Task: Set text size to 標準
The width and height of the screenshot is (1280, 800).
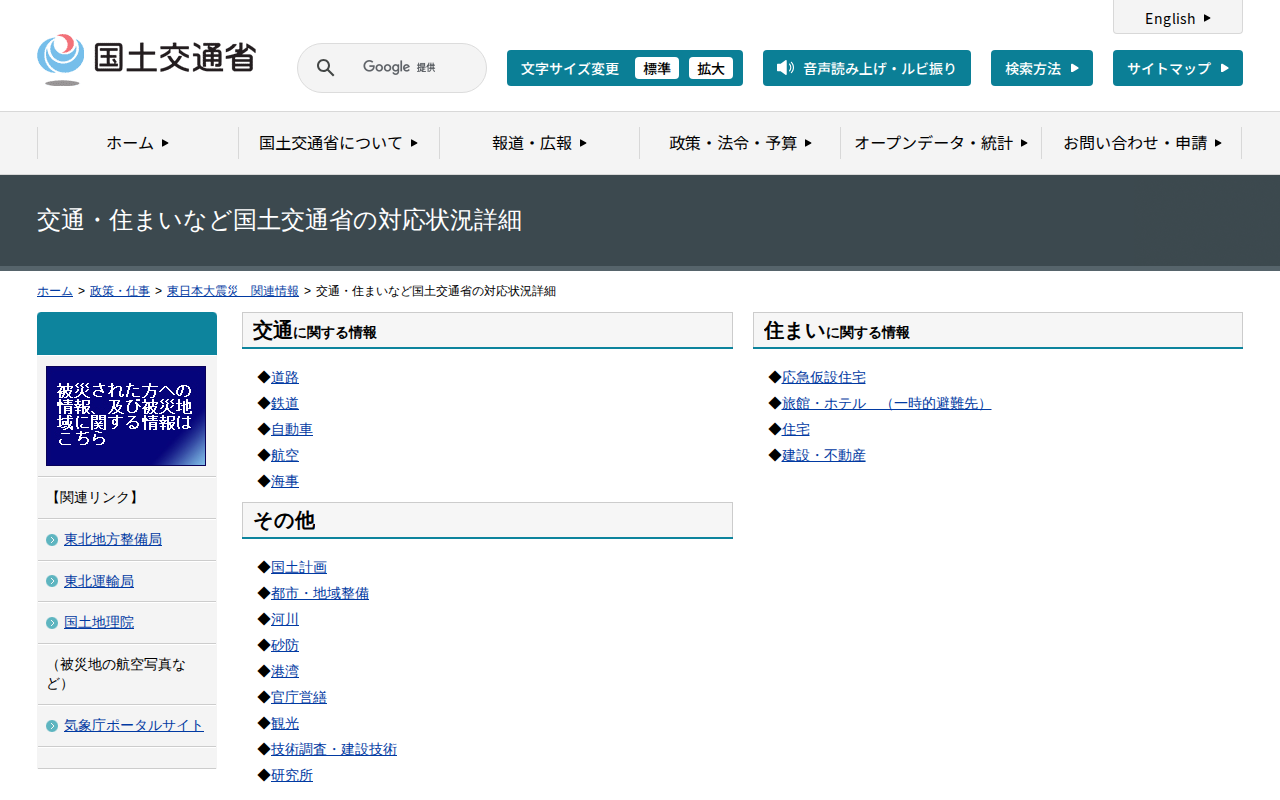Action: pyautogui.click(x=657, y=68)
